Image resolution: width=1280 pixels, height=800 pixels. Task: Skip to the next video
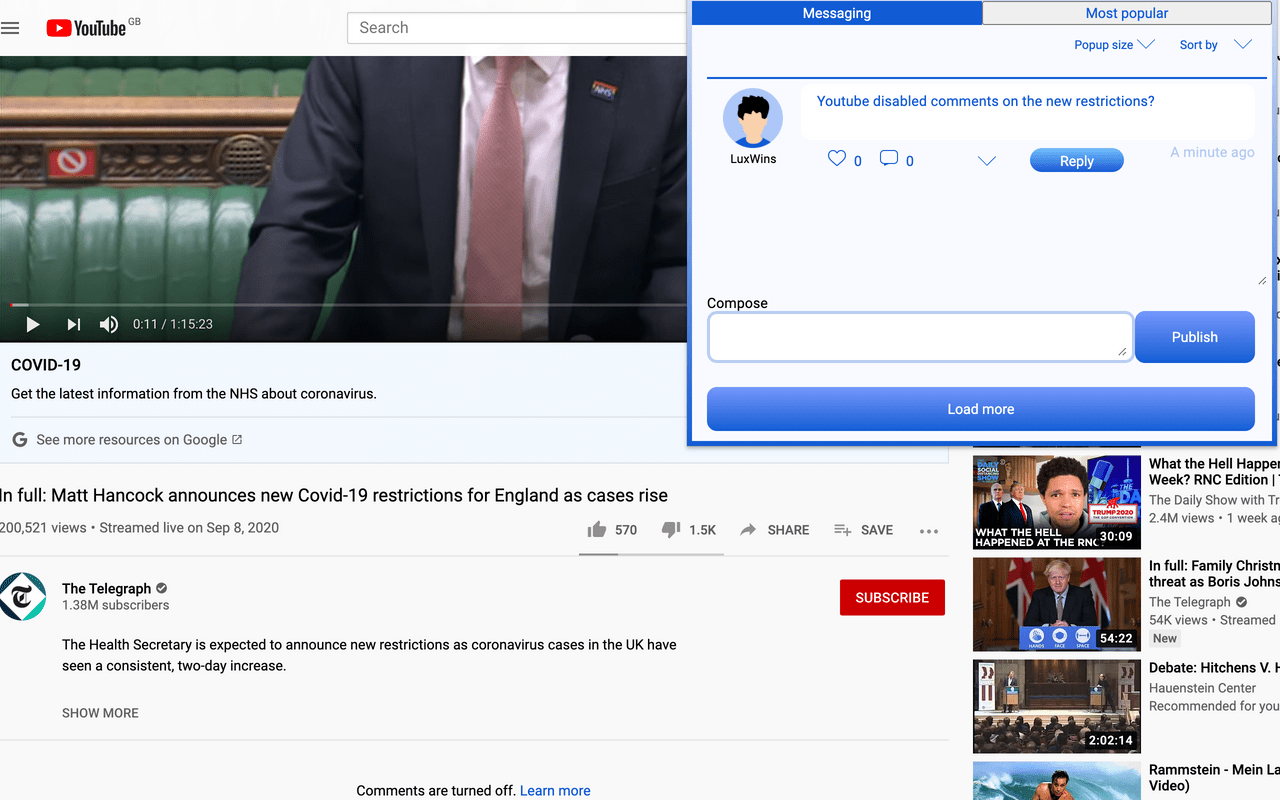71,324
